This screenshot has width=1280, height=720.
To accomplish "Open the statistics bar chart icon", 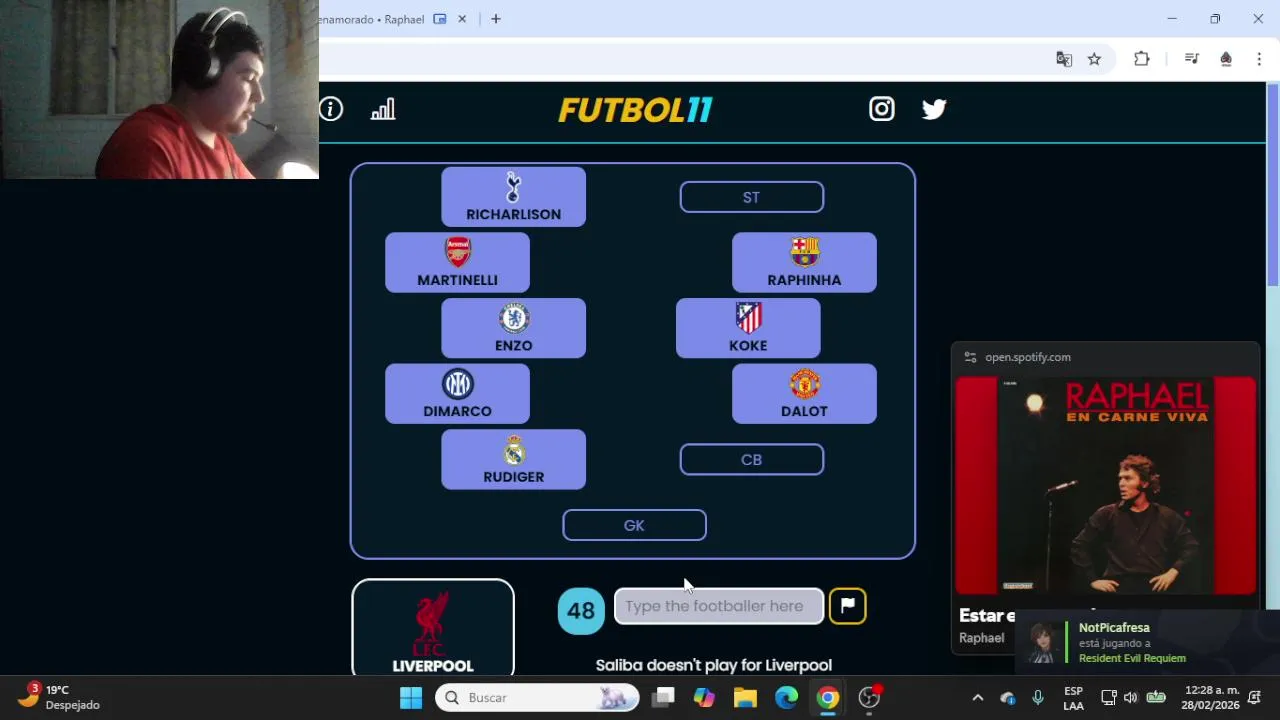I will tap(383, 109).
